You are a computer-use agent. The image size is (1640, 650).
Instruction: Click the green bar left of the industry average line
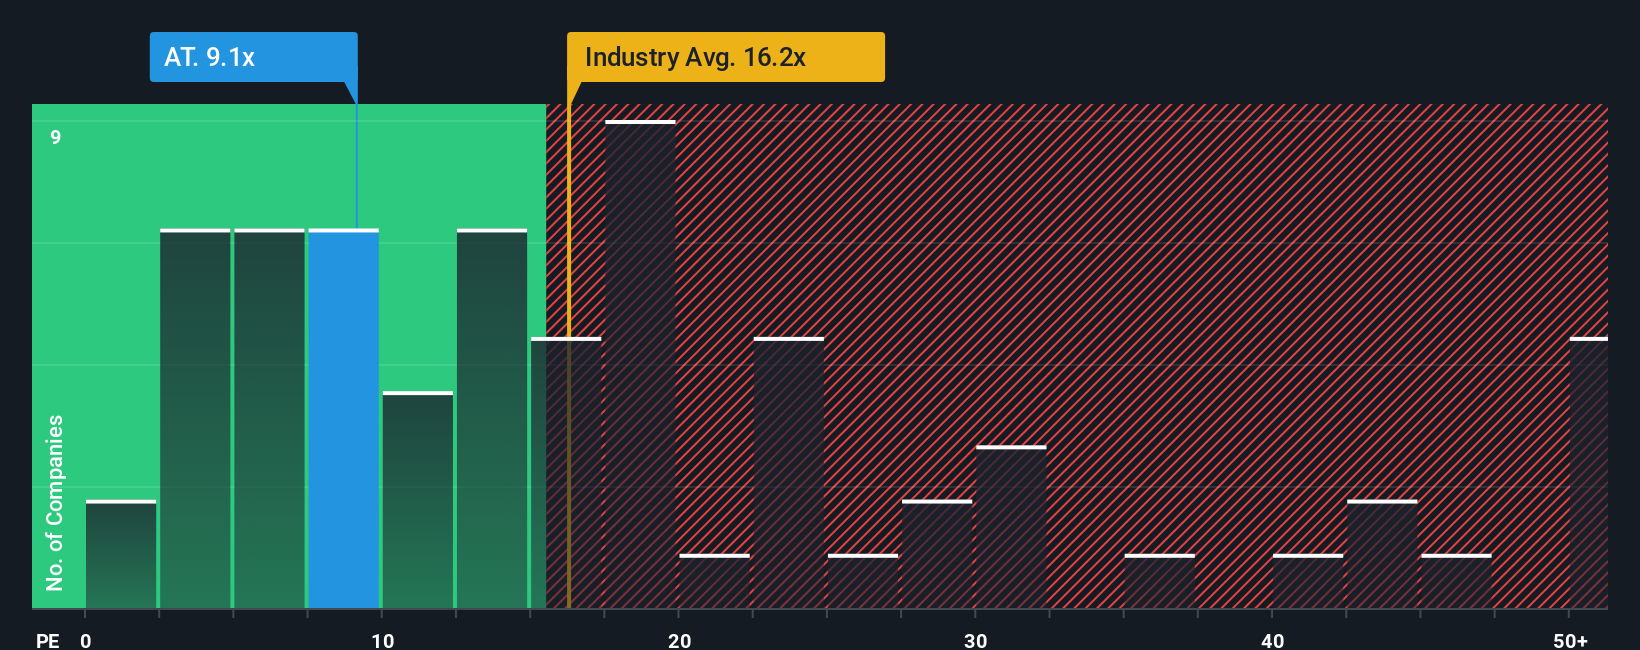492,419
